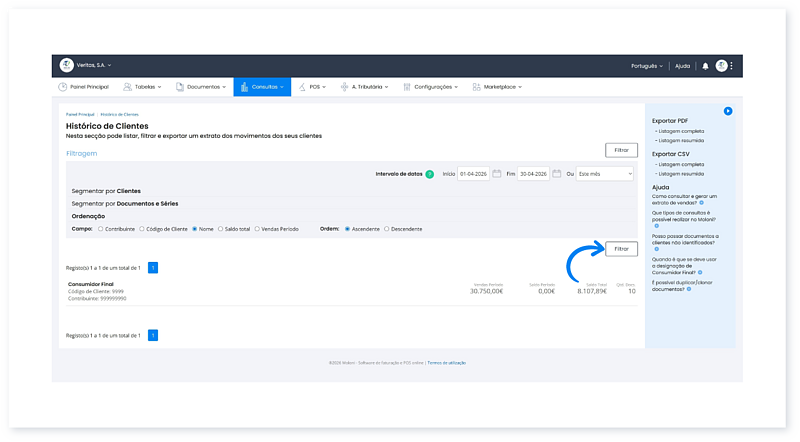The height and width of the screenshot is (442, 800).
Task: Open the calendar picker for Fim date
Action: click(557, 174)
